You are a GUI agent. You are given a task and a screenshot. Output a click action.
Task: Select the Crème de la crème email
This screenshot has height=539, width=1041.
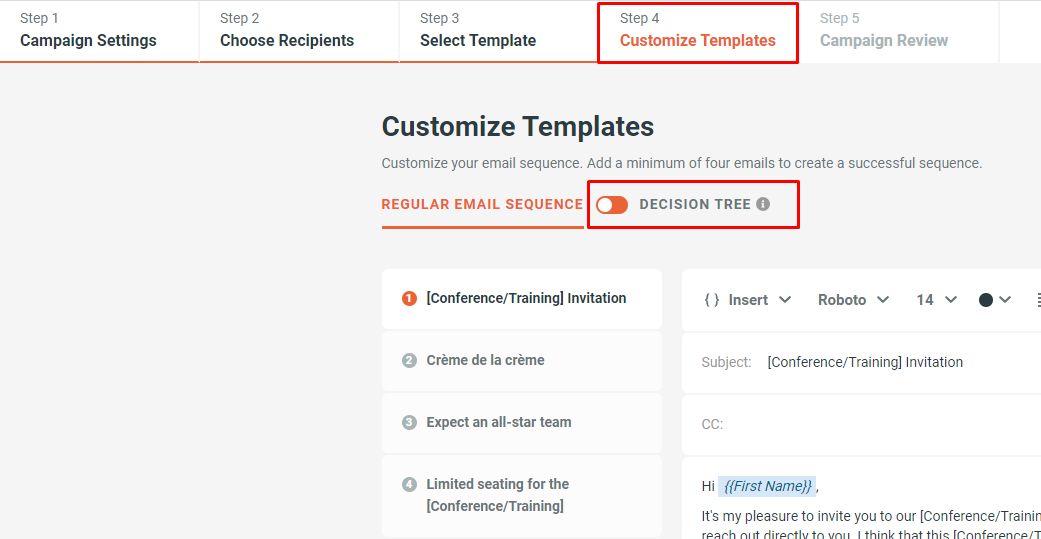pyautogui.click(x=485, y=360)
